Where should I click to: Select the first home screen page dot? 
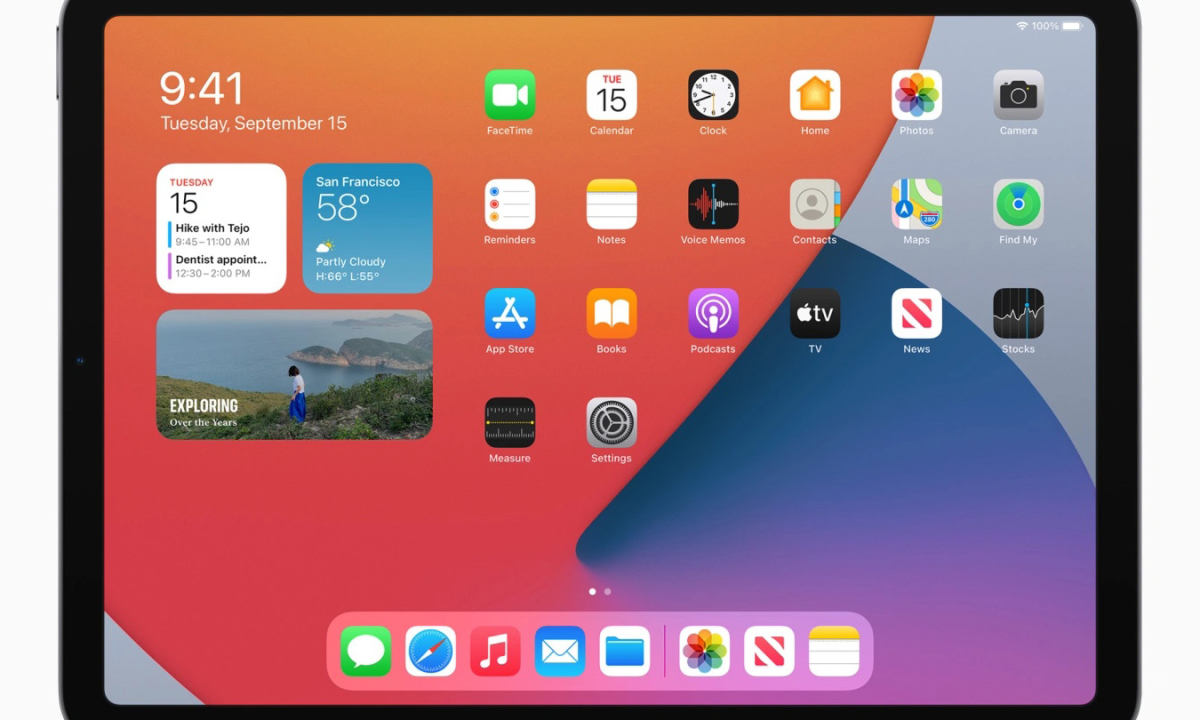[592, 591]
